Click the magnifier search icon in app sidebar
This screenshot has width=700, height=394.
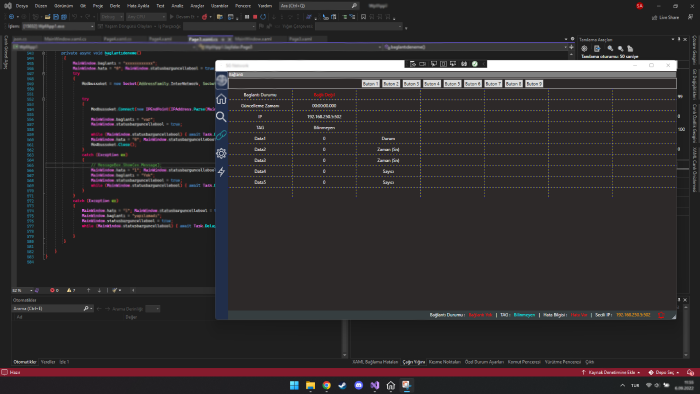coord(221,117)
